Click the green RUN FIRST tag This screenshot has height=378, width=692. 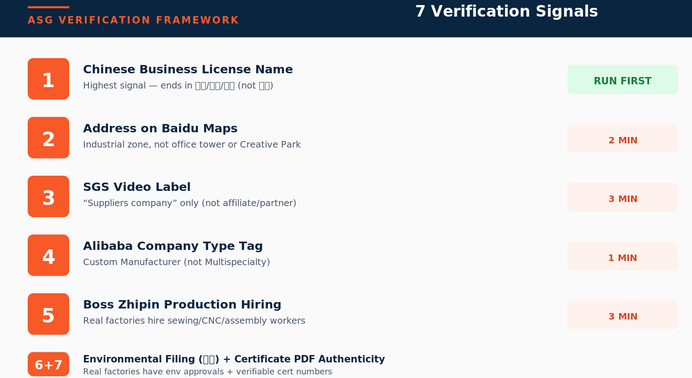click(622, 80)
